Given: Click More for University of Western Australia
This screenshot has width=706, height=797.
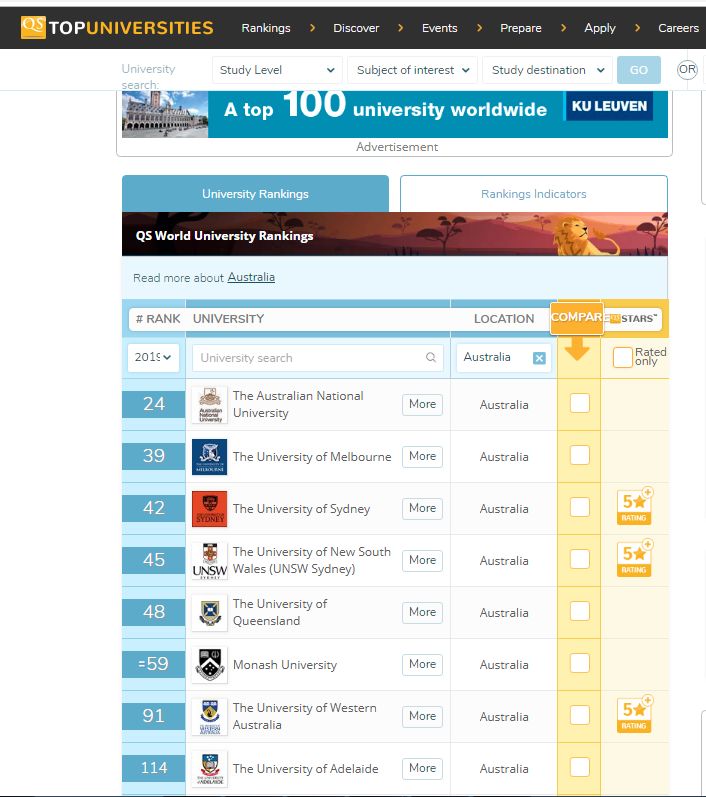Looking at the screenshot, I should point(422,716).
